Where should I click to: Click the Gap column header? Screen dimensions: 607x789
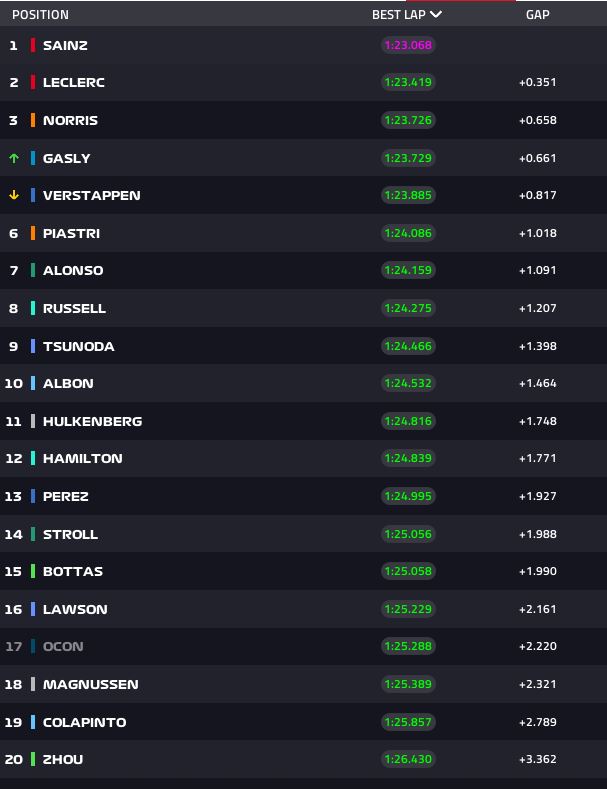point(537,15)
